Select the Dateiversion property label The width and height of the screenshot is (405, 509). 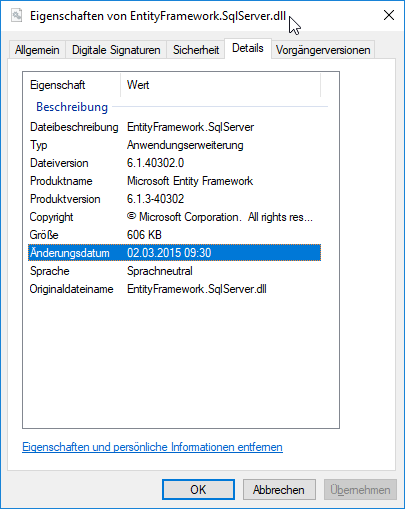click(x=59, y=163)
